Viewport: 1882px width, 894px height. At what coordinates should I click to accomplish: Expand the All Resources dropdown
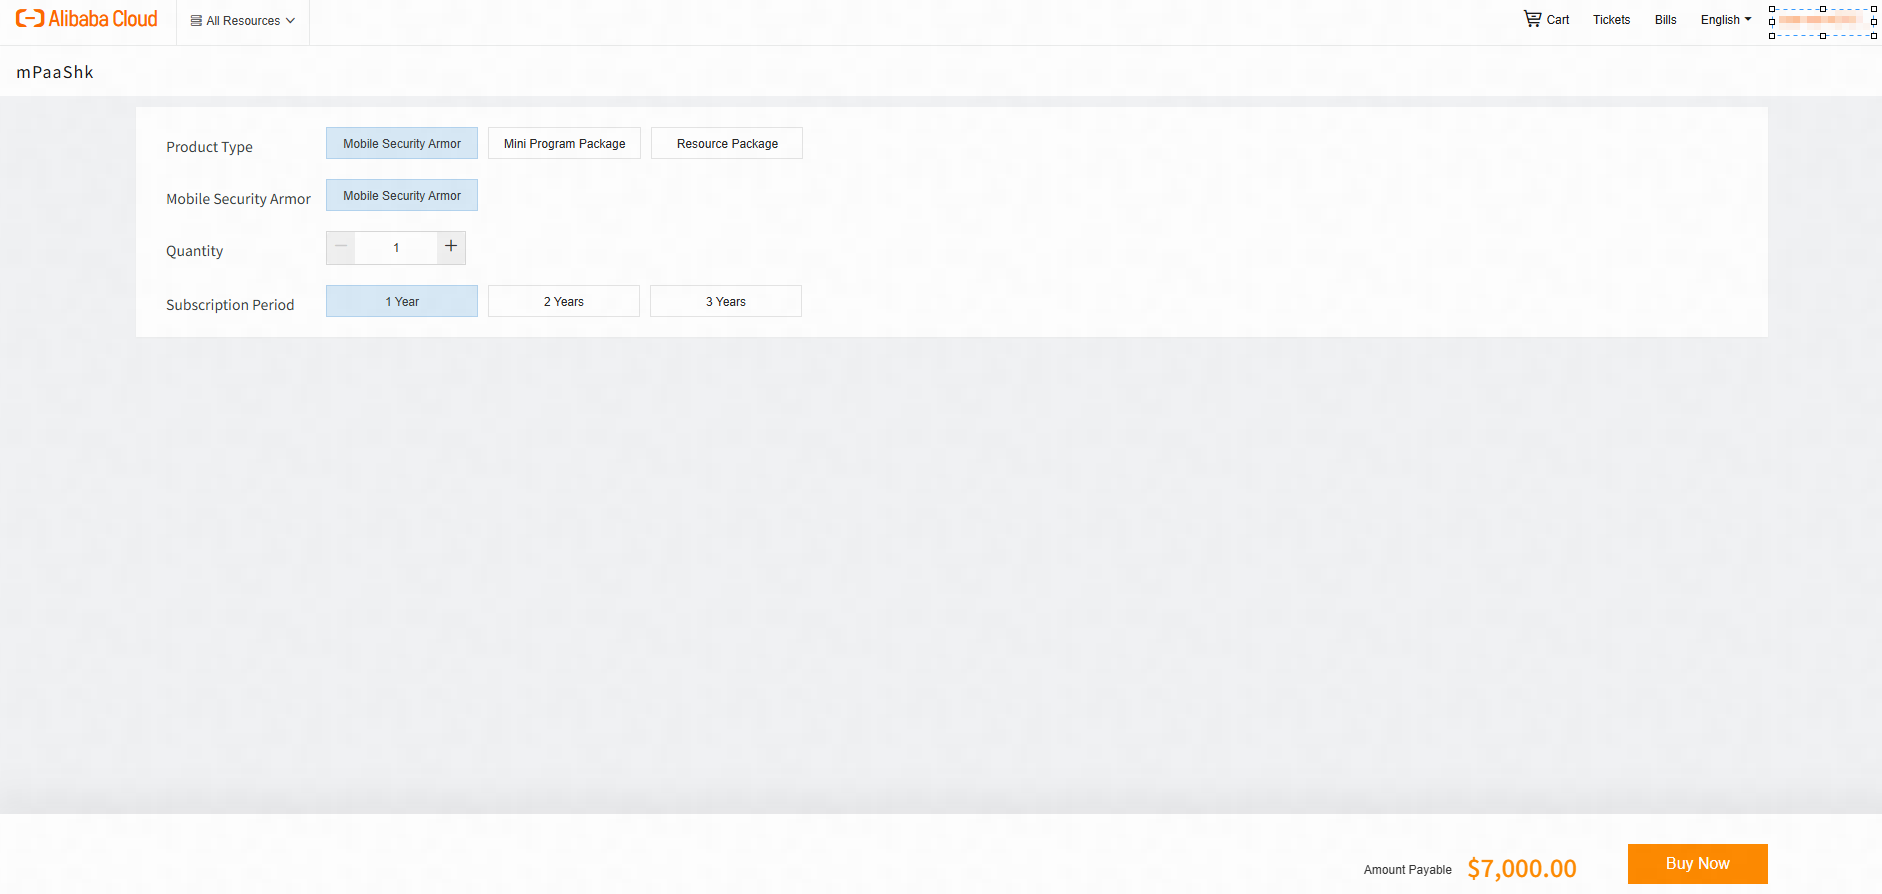243,21
